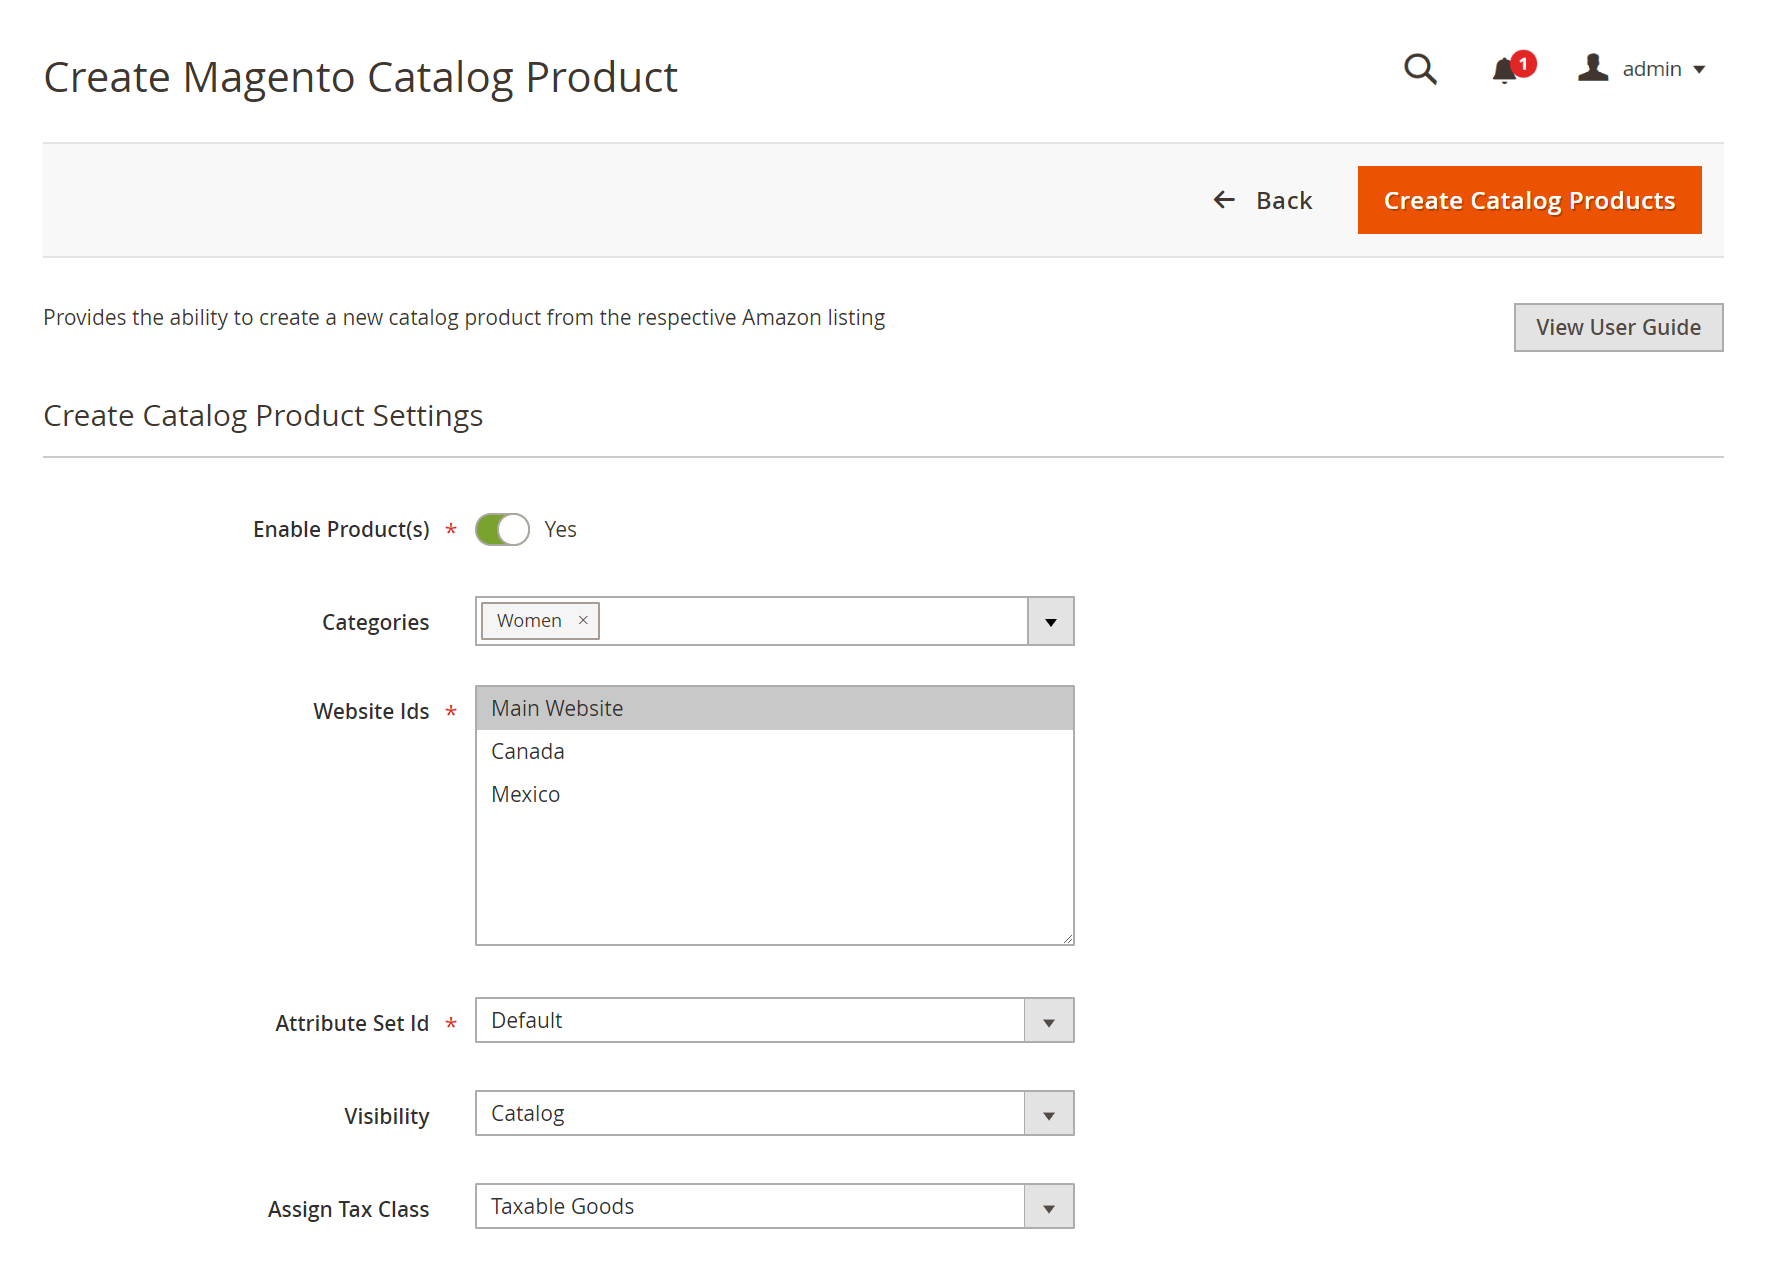Remove the Women category tag
1767x1285 pixels.
click(583, 620)
